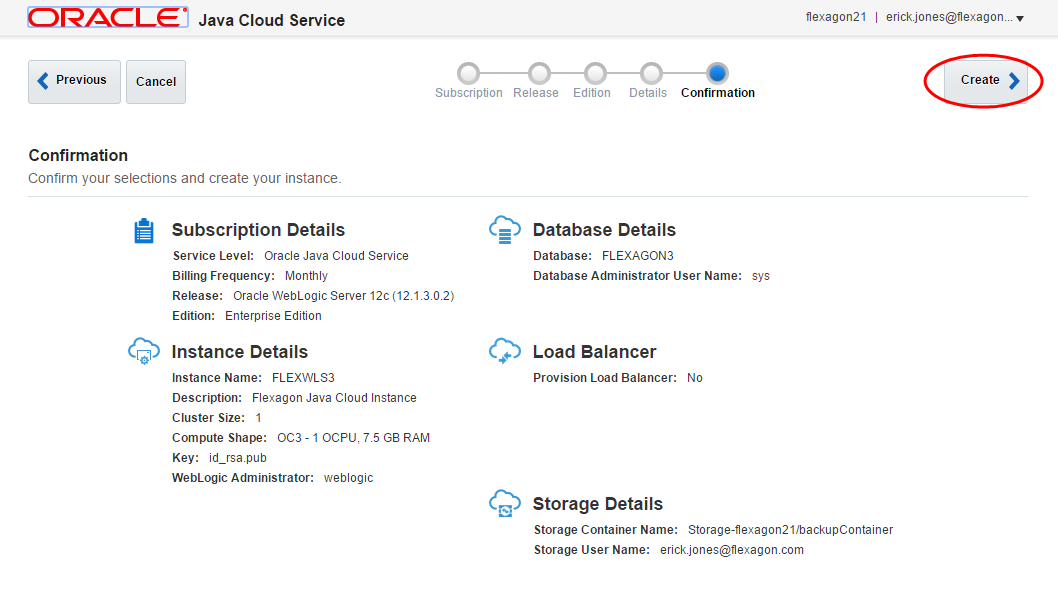The width and height of the screenshot is (1058, 598).
Task: Click the storage user name erick.jones@flexagon.com
Action: (x=732, y=549)
